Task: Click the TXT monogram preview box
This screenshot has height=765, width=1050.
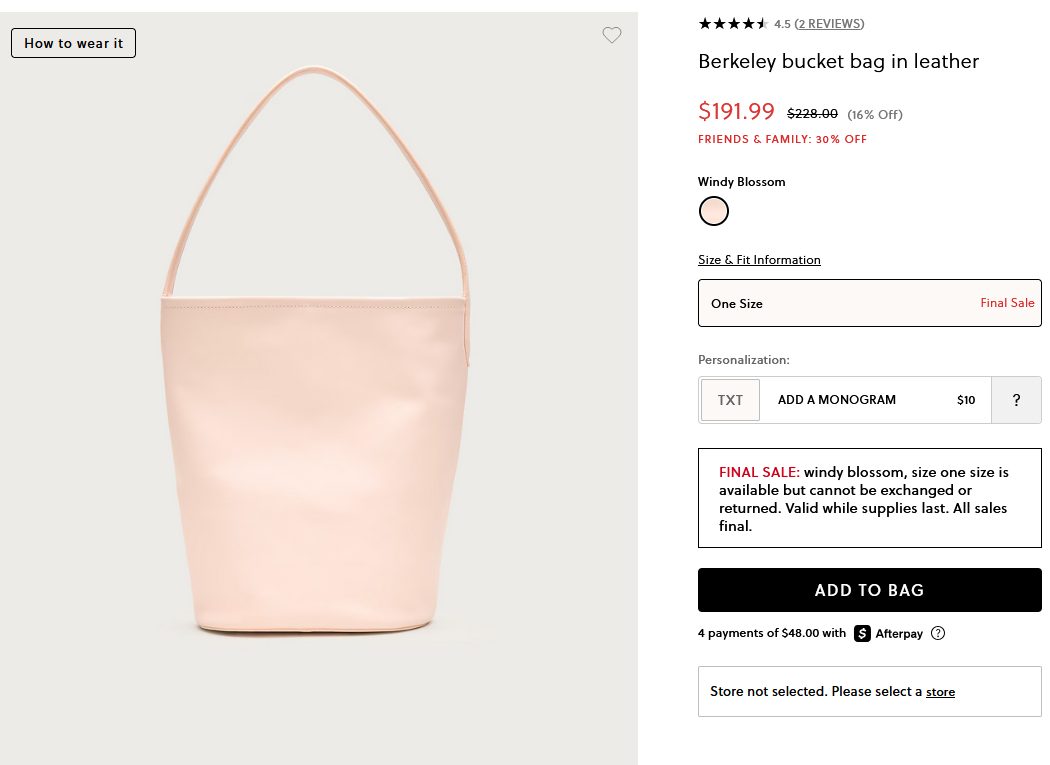Action: click(730, 400)
